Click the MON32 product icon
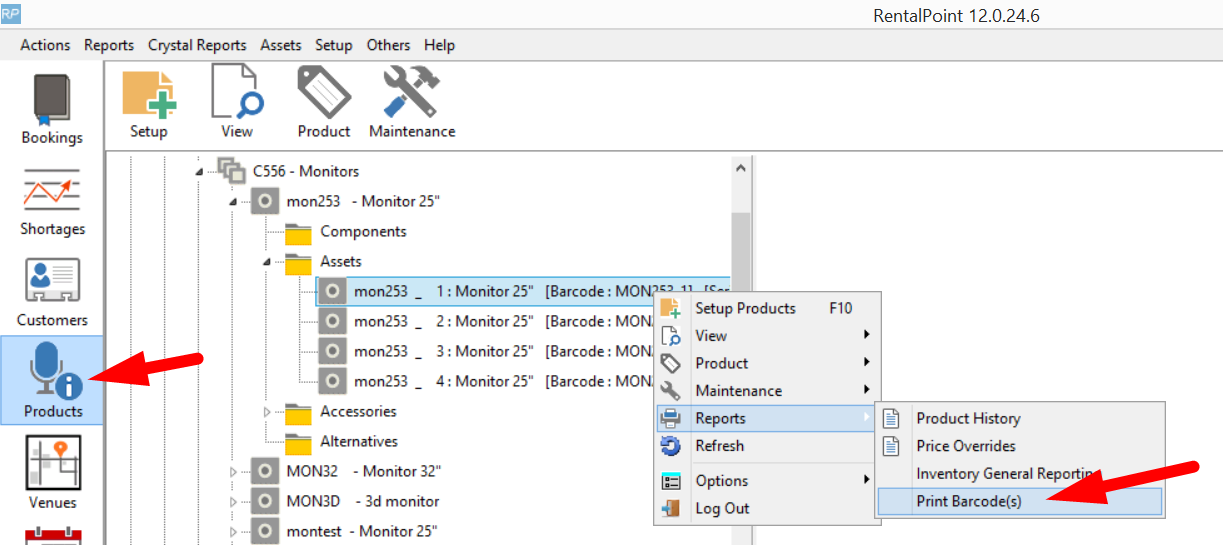This screenshot has height=545, width=1223. (x=265, y=471)
